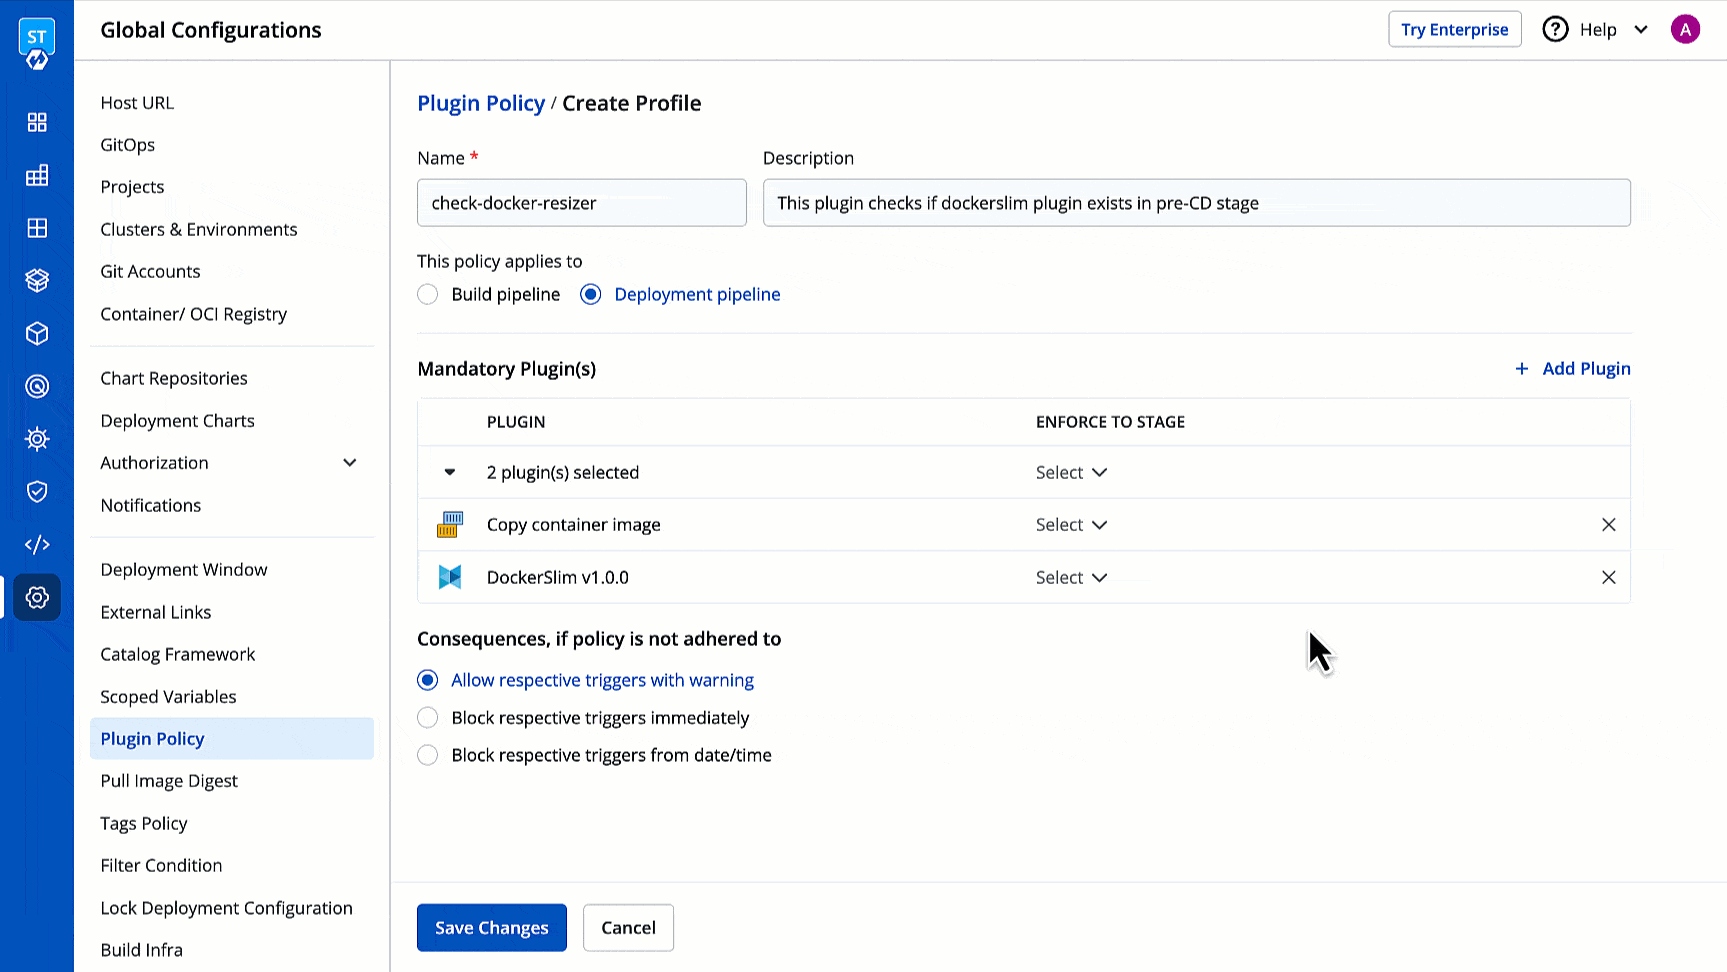This screenshot has width=1727, height=972.
Task: Click the DockerSlim plugin icon
Action: [x=450, y=577]
